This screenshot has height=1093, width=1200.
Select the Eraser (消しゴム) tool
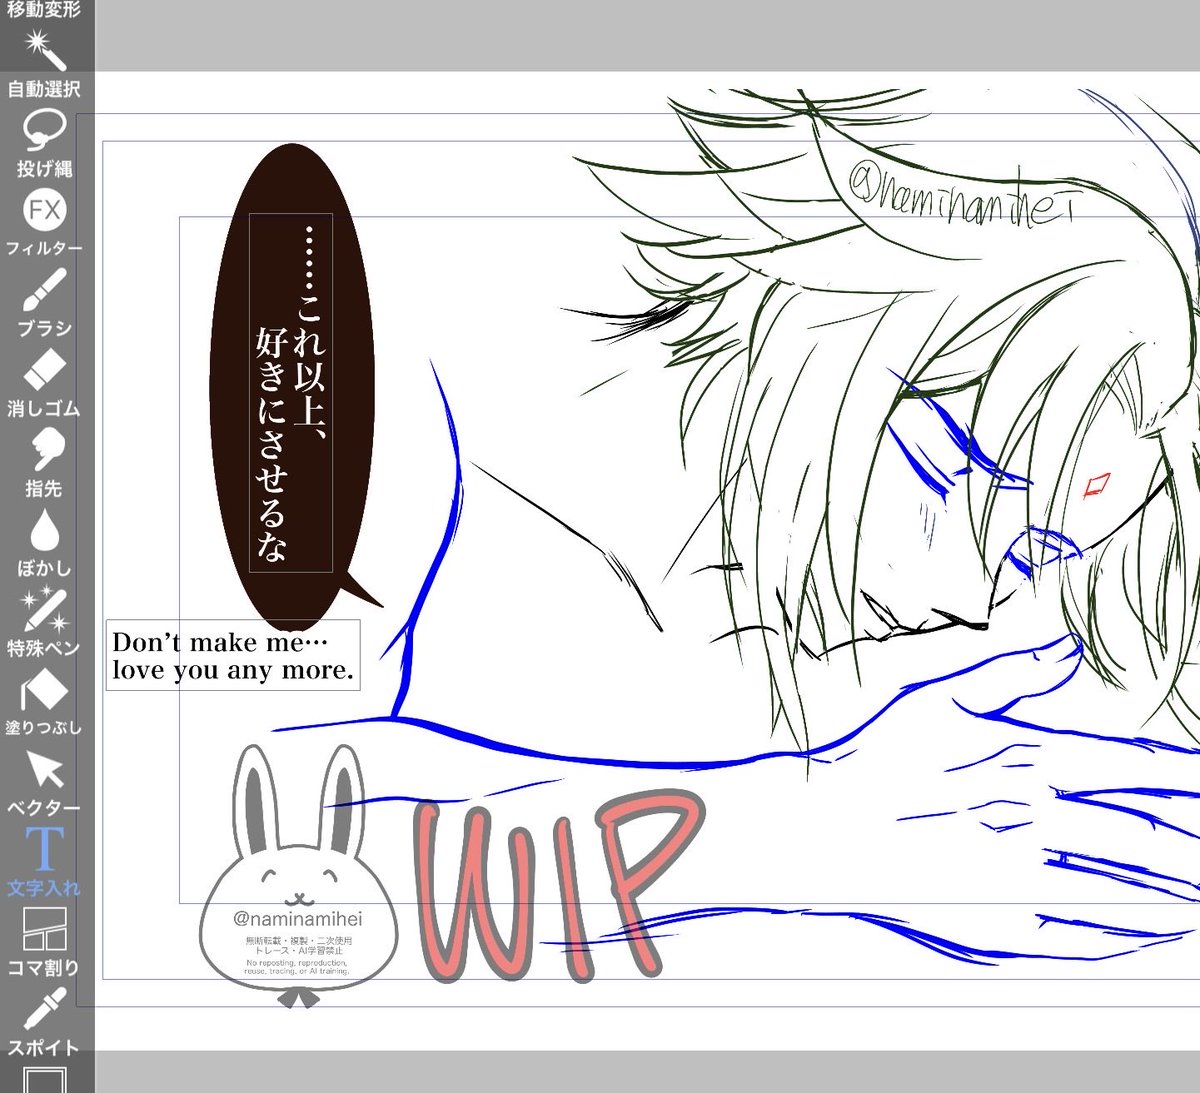click(44, 382)
